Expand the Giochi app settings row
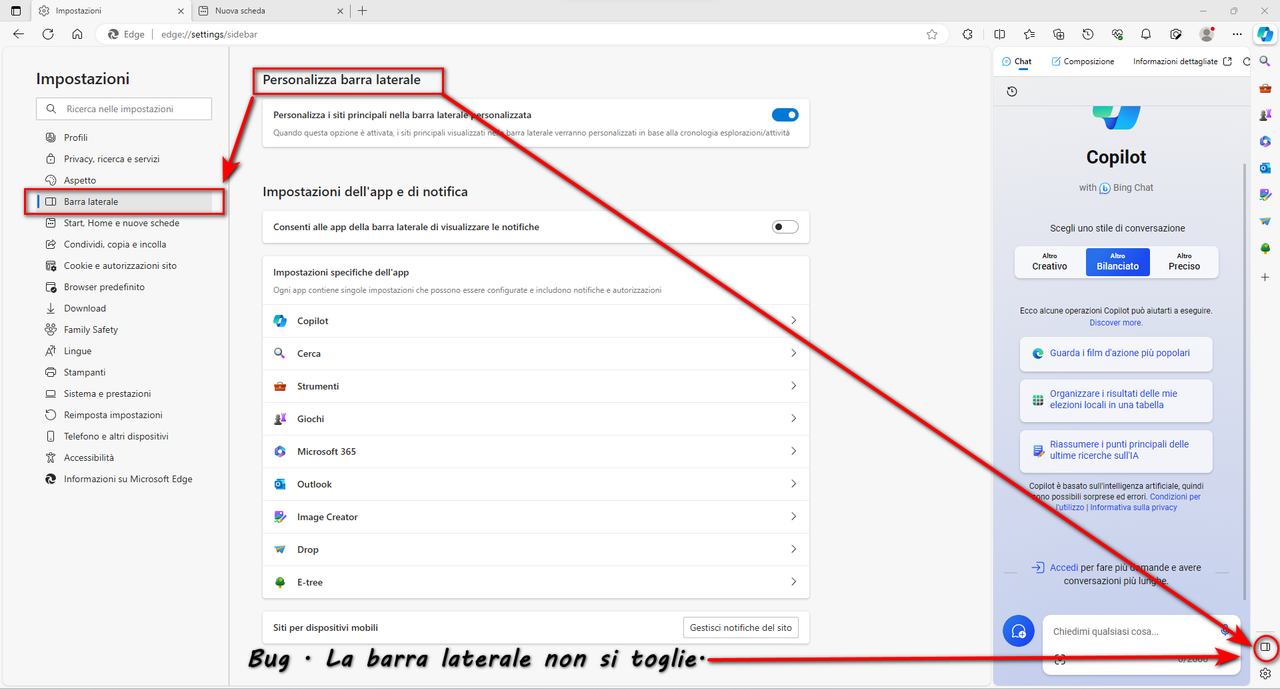 pyautogui.click(x=536, y=419)
